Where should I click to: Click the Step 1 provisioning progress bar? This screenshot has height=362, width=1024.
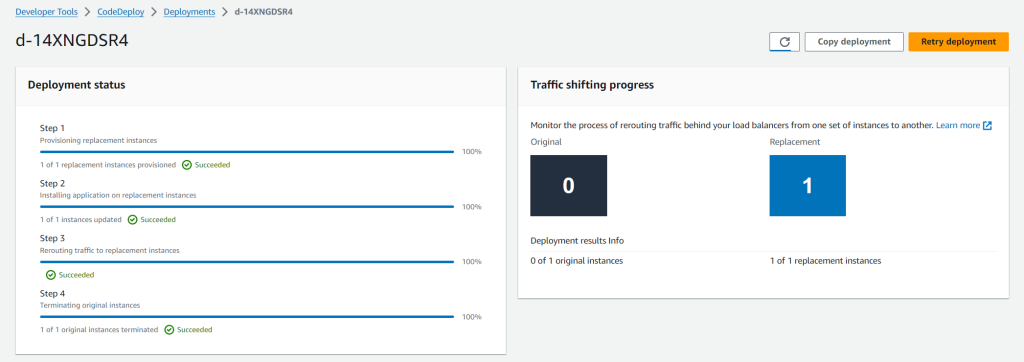click(247, 152)
